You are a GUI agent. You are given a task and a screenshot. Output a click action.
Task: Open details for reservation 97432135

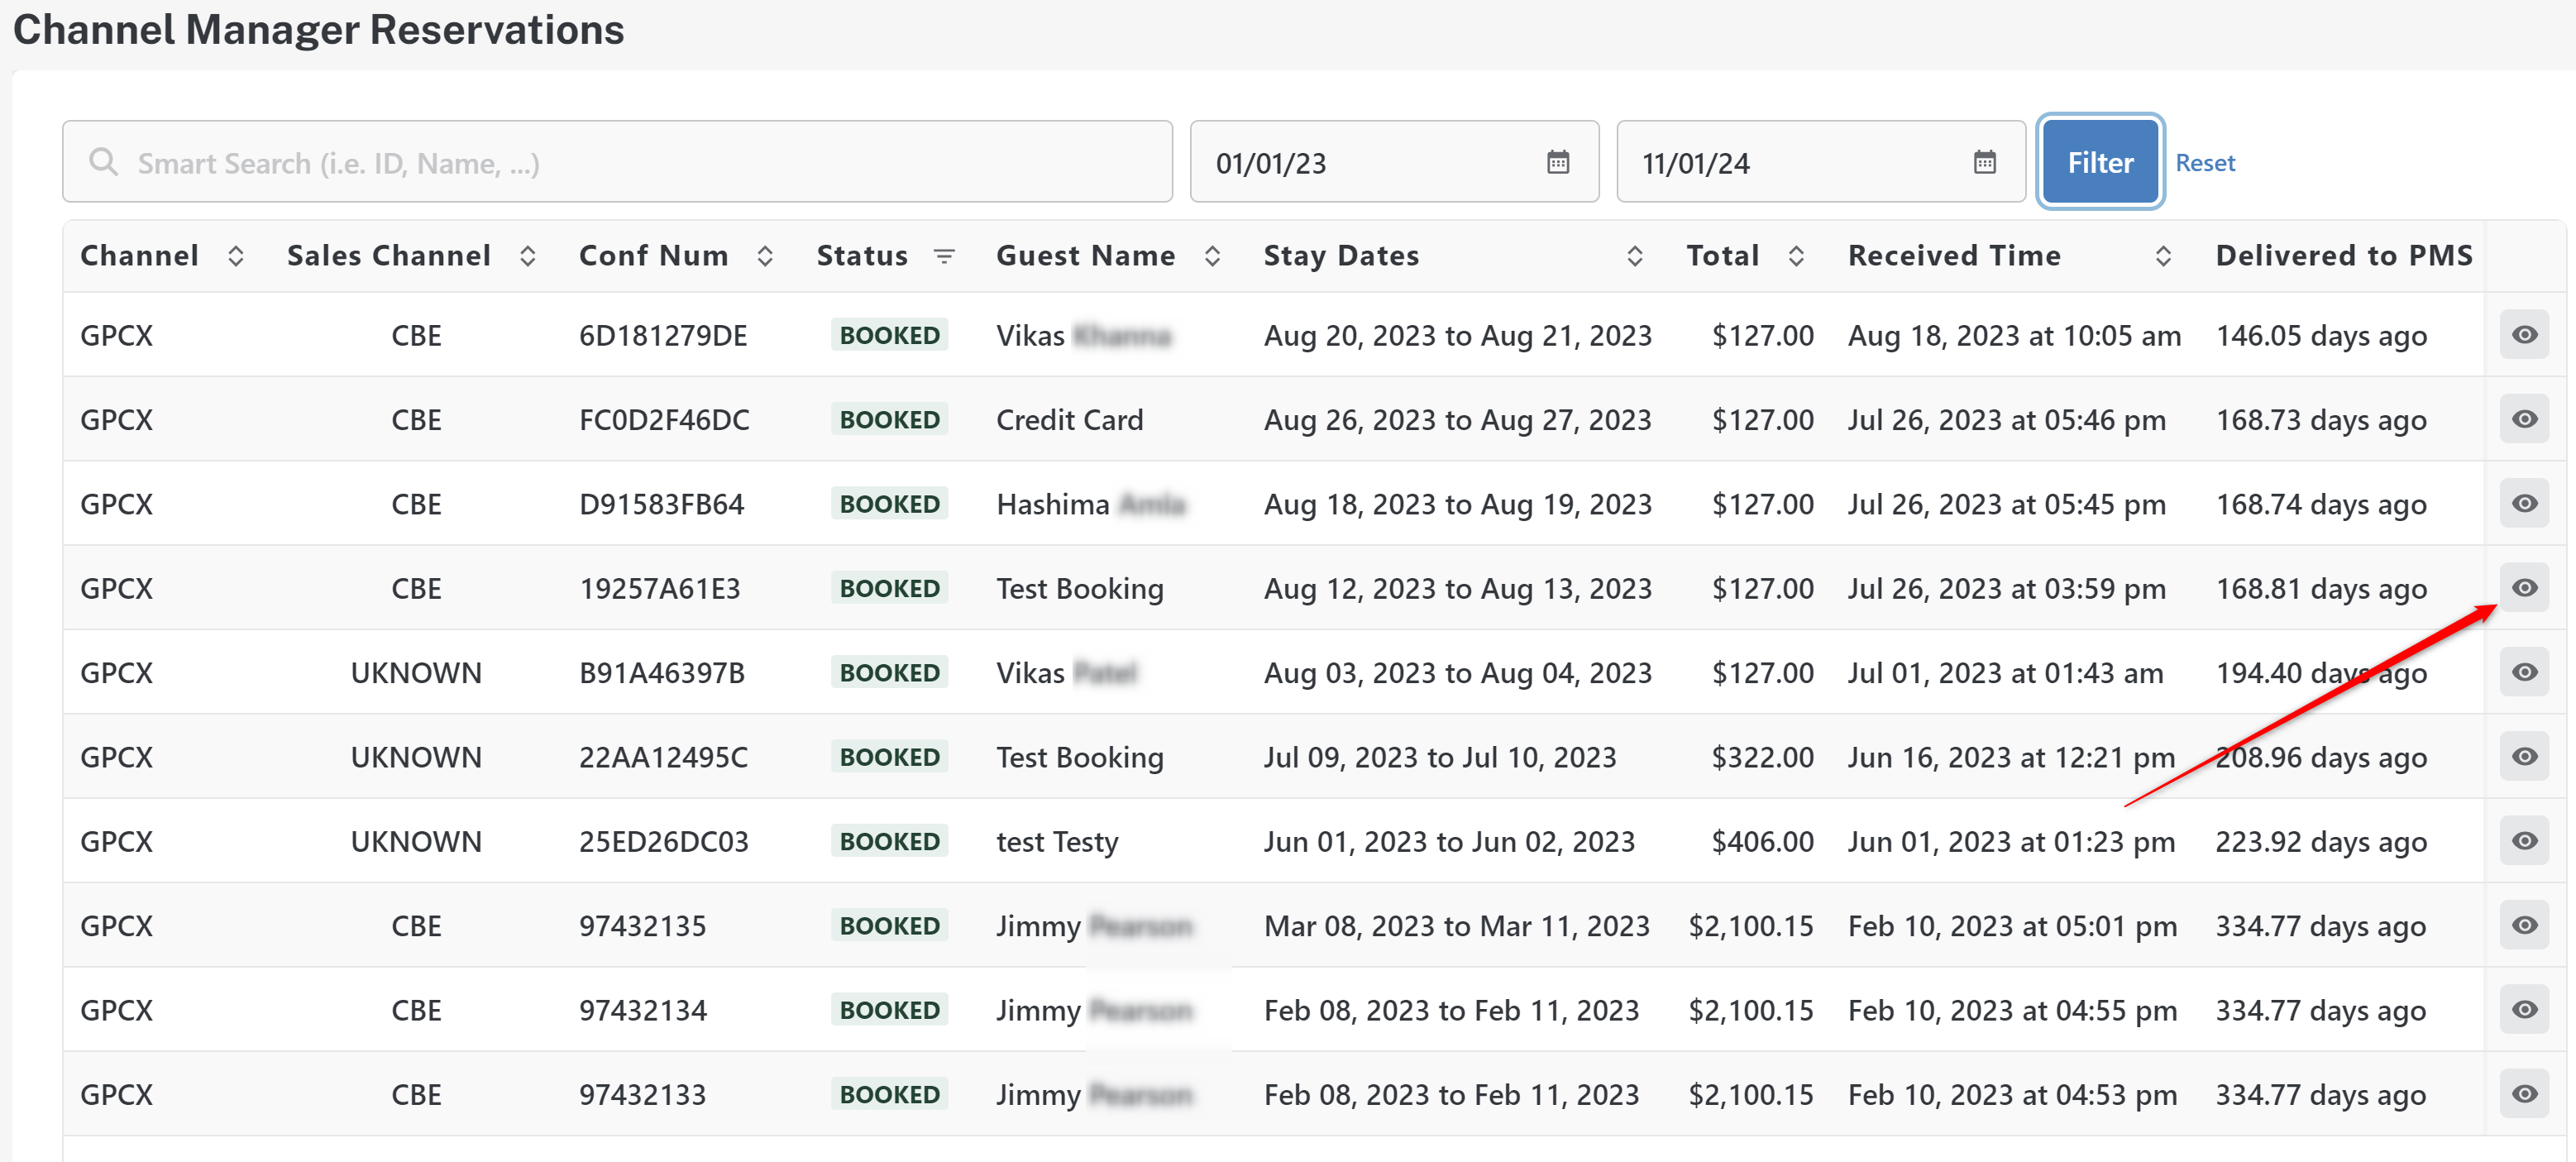coord(2524,925)
